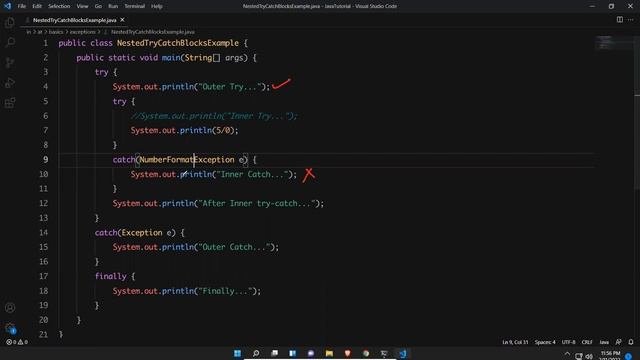Open Google Chrome from the taskbar
This screenshot has height=360, width=640.
coord(366,353)
